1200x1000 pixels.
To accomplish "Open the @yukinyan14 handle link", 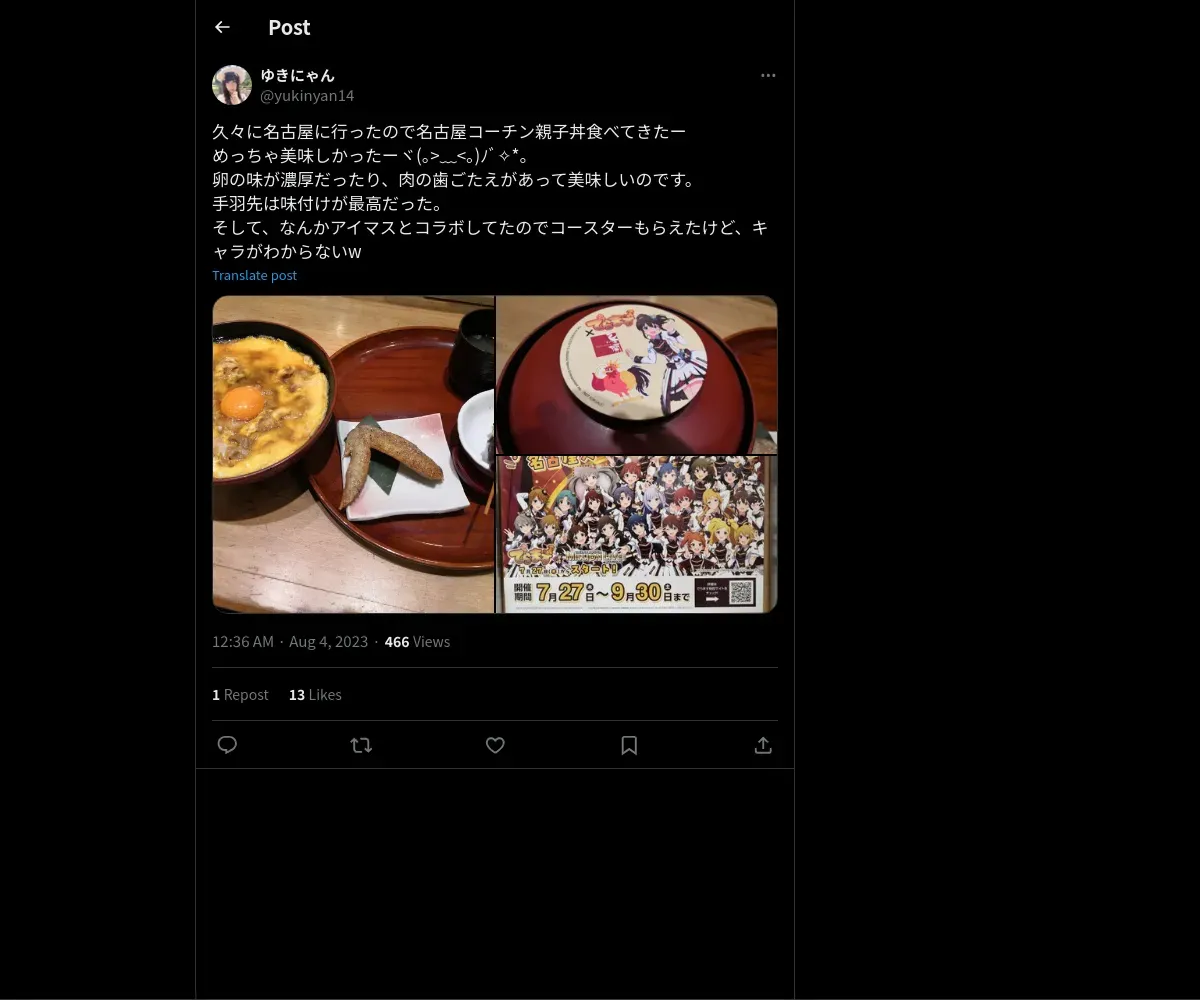I will pos(307,96).
